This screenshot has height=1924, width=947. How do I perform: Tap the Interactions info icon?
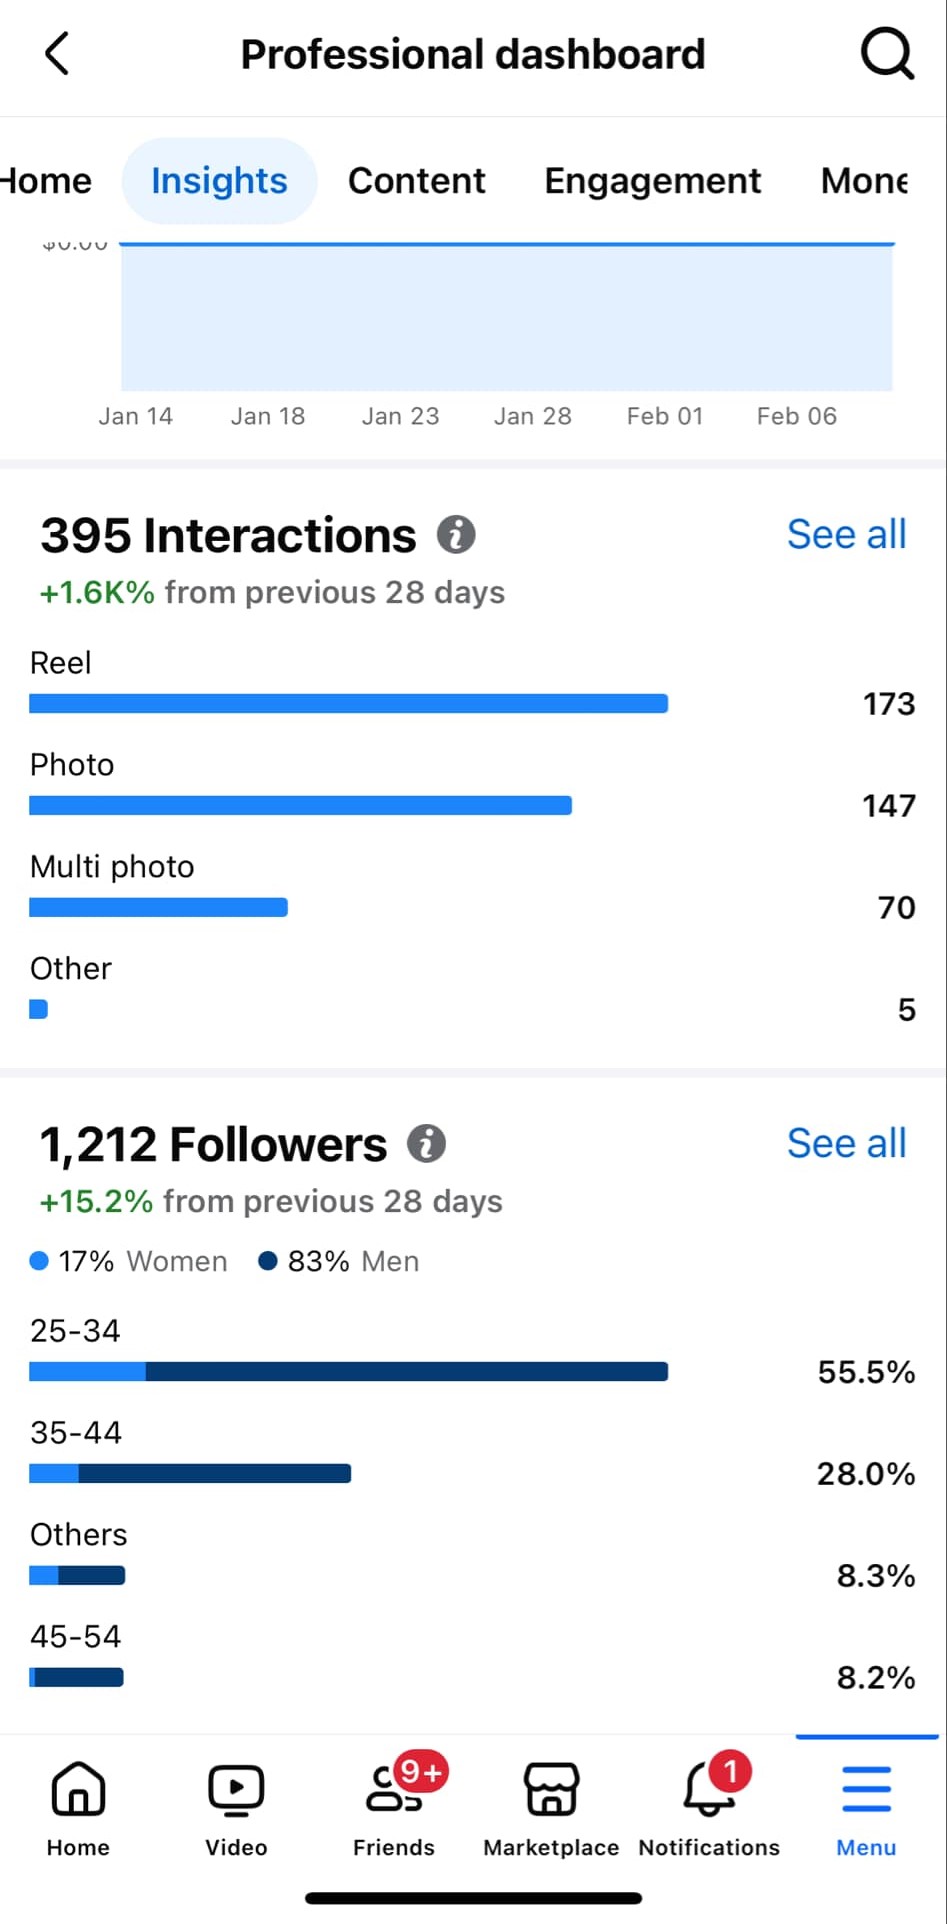pyautogui.click(x=456, y=535)
